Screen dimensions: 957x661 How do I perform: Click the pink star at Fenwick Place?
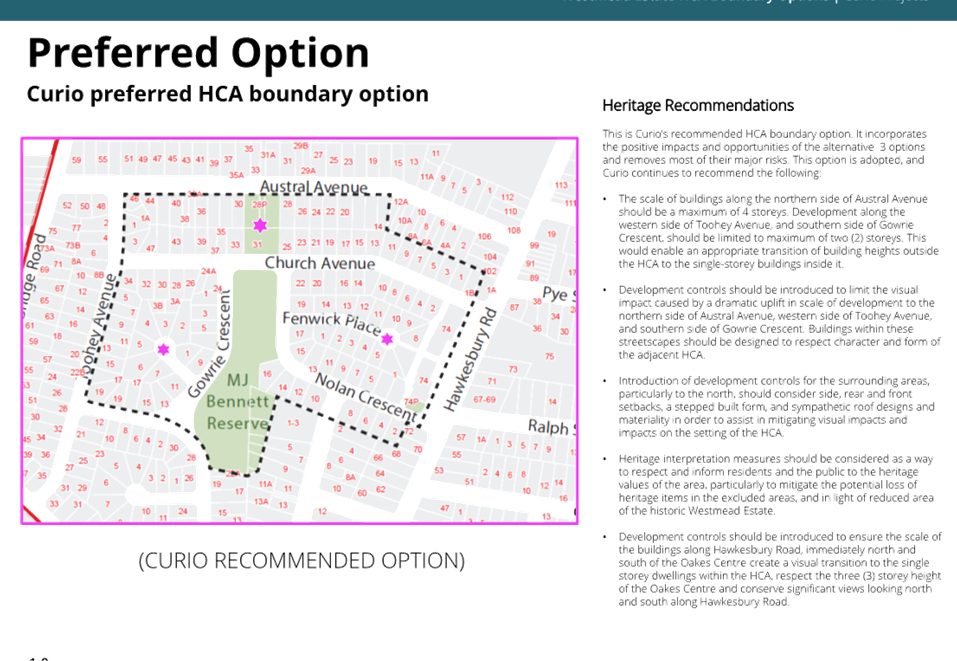(x=387, y=339)
